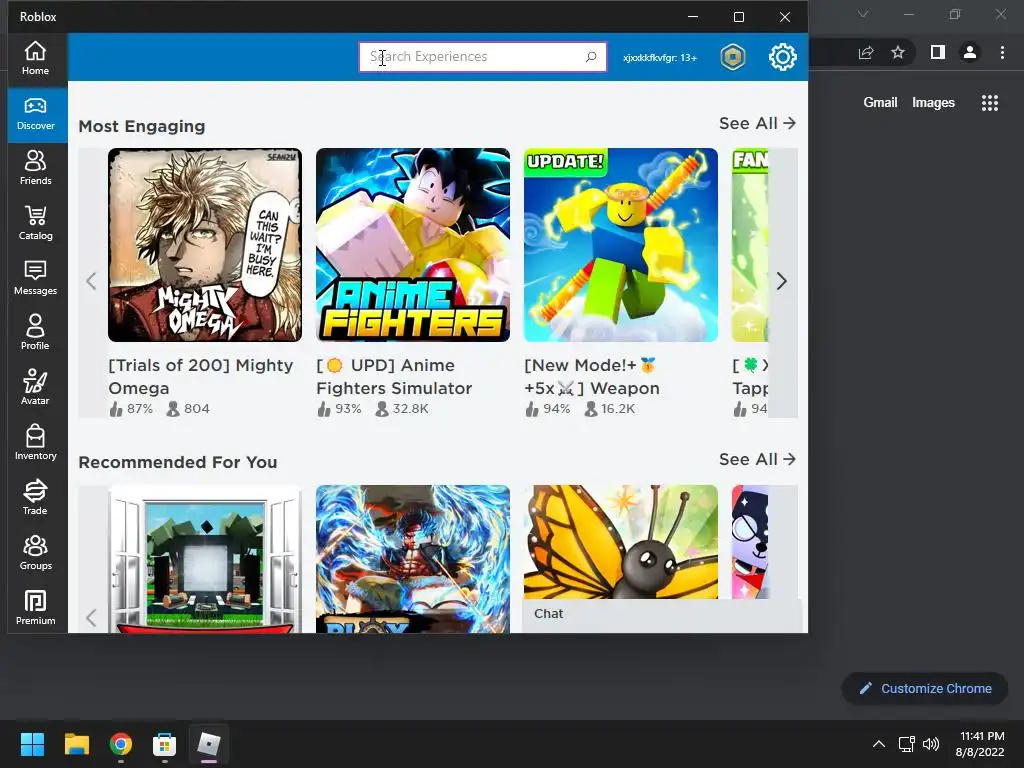Go to the Profile page
Screen dimensions: 1024x768
[x=35, y=333]
